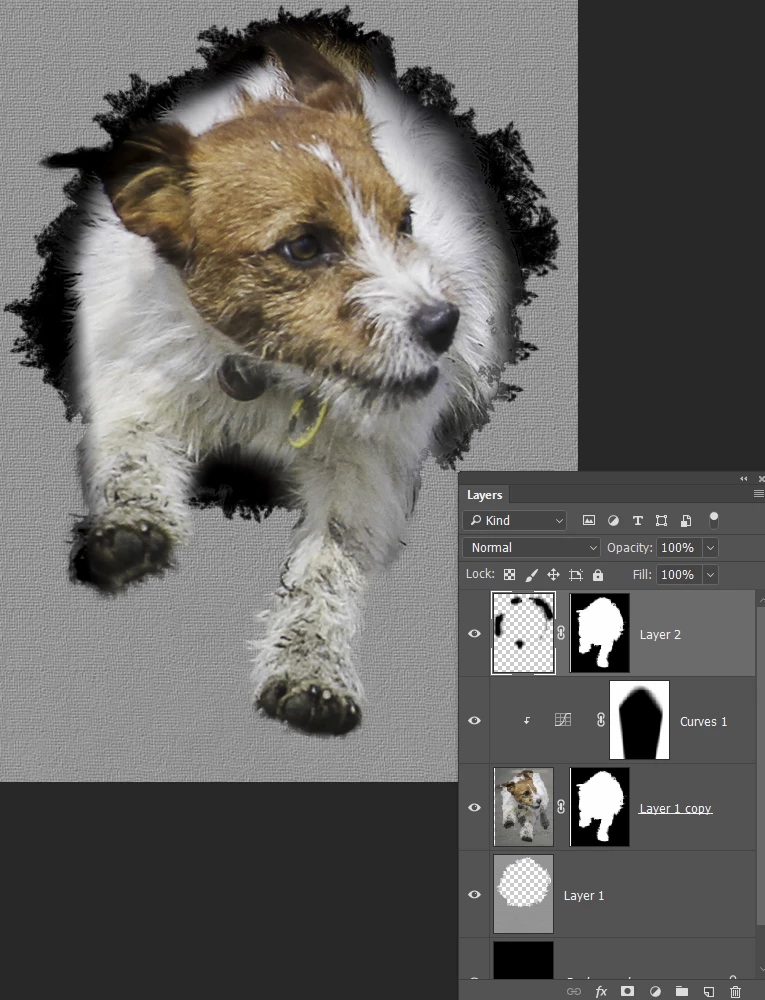Select Layer 1 thumbnail

click(523, 893)
